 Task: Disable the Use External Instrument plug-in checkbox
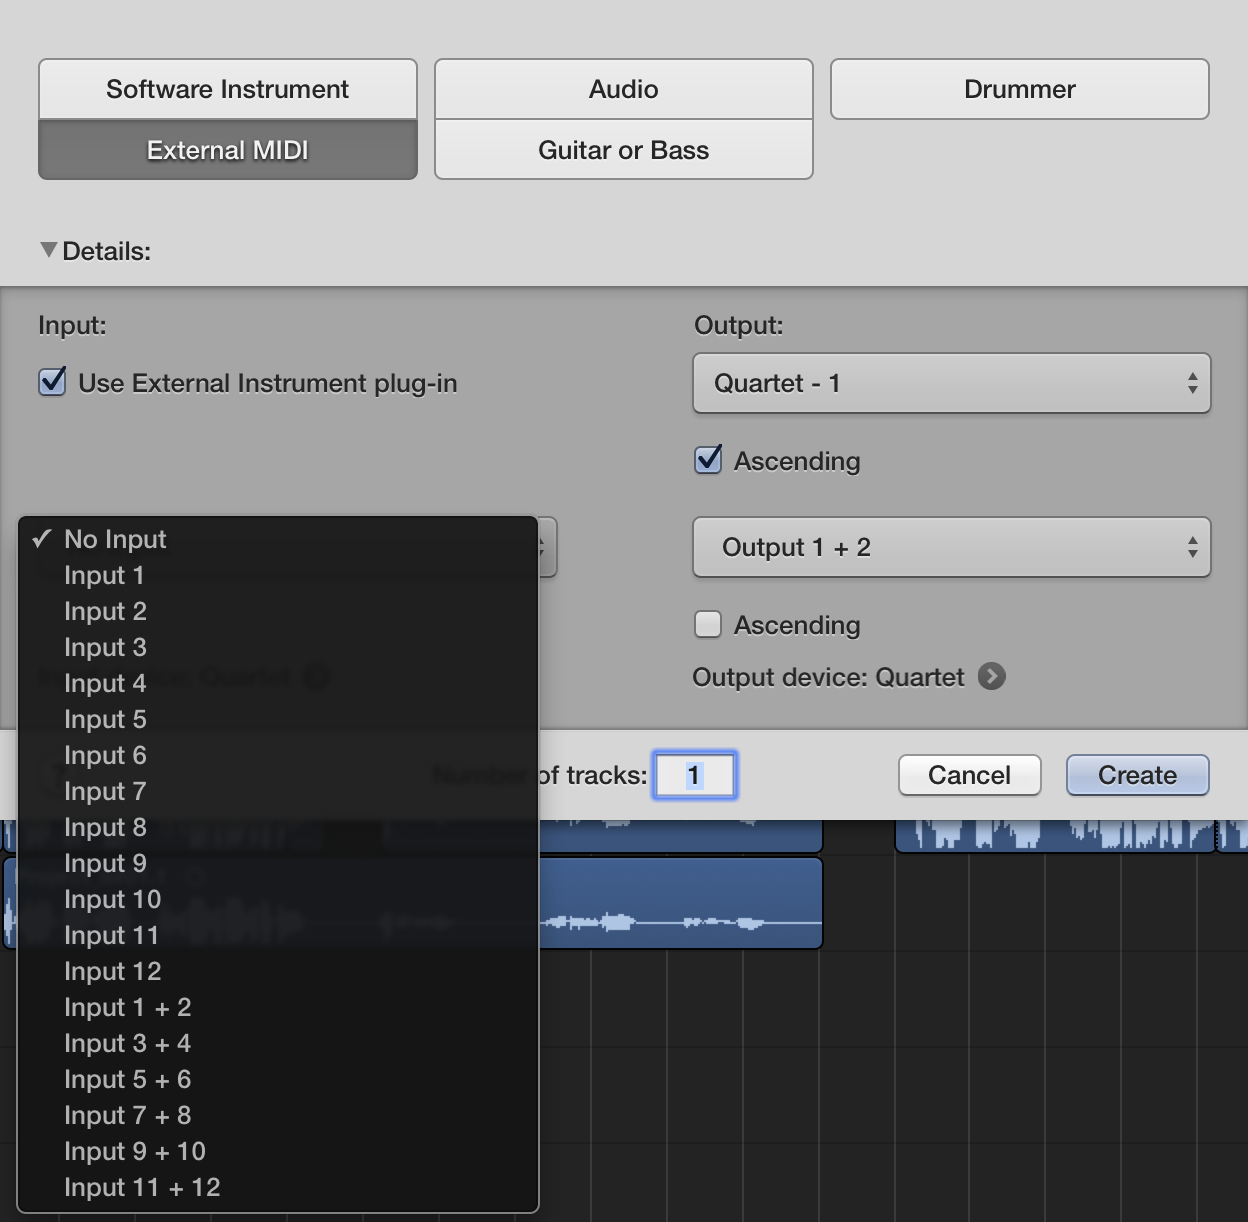pos(51,381)
